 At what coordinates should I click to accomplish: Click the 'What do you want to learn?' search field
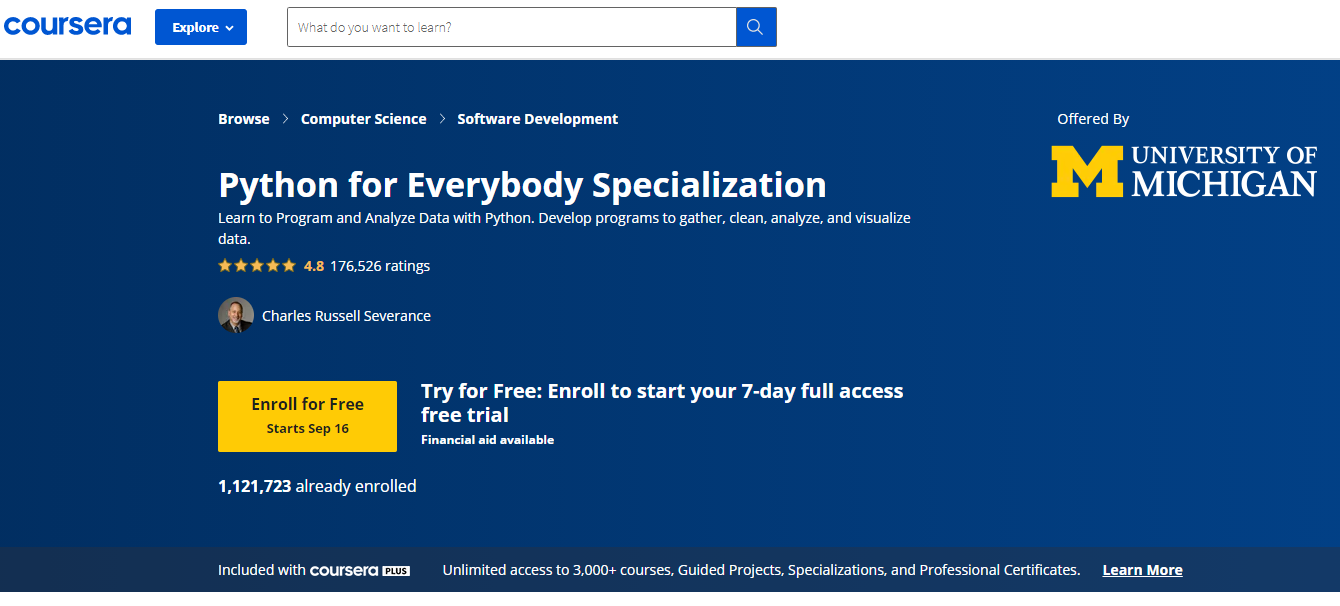point(512,27)
